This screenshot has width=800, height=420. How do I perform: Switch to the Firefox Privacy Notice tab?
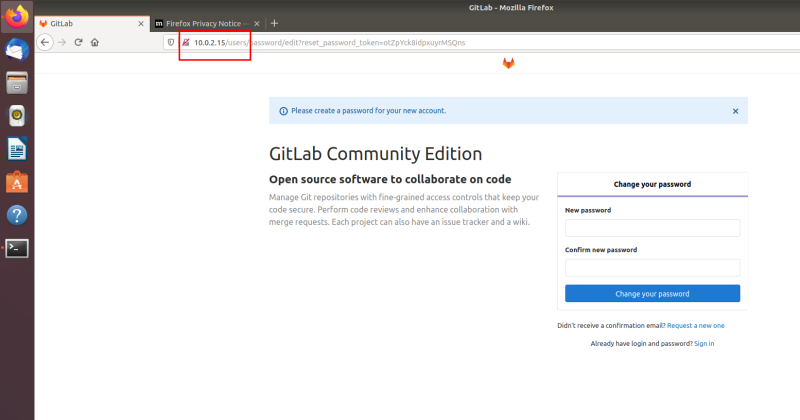click(x=208, y=23)
